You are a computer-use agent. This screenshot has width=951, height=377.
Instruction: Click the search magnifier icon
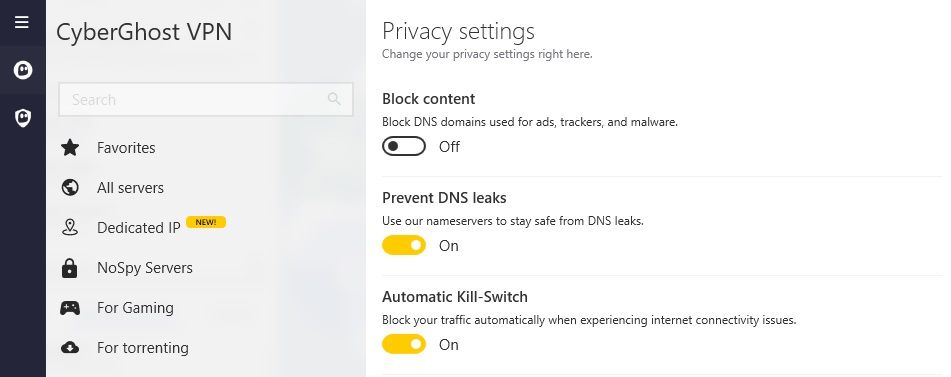(x=334, y=98)
